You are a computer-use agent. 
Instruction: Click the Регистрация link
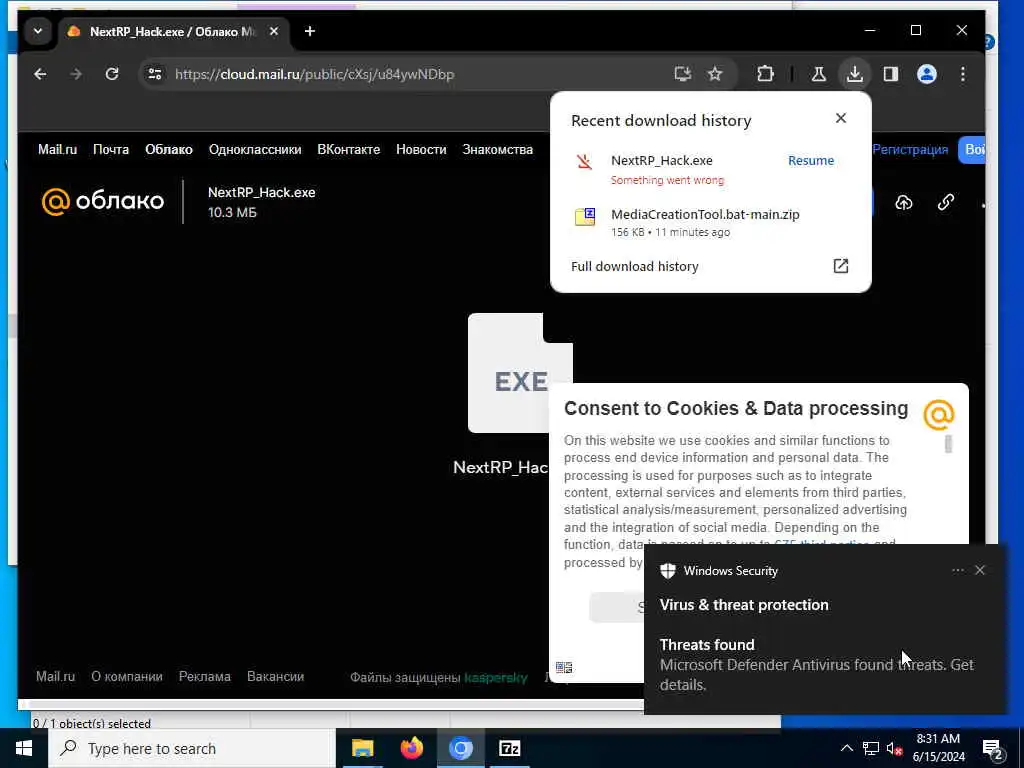910,150
